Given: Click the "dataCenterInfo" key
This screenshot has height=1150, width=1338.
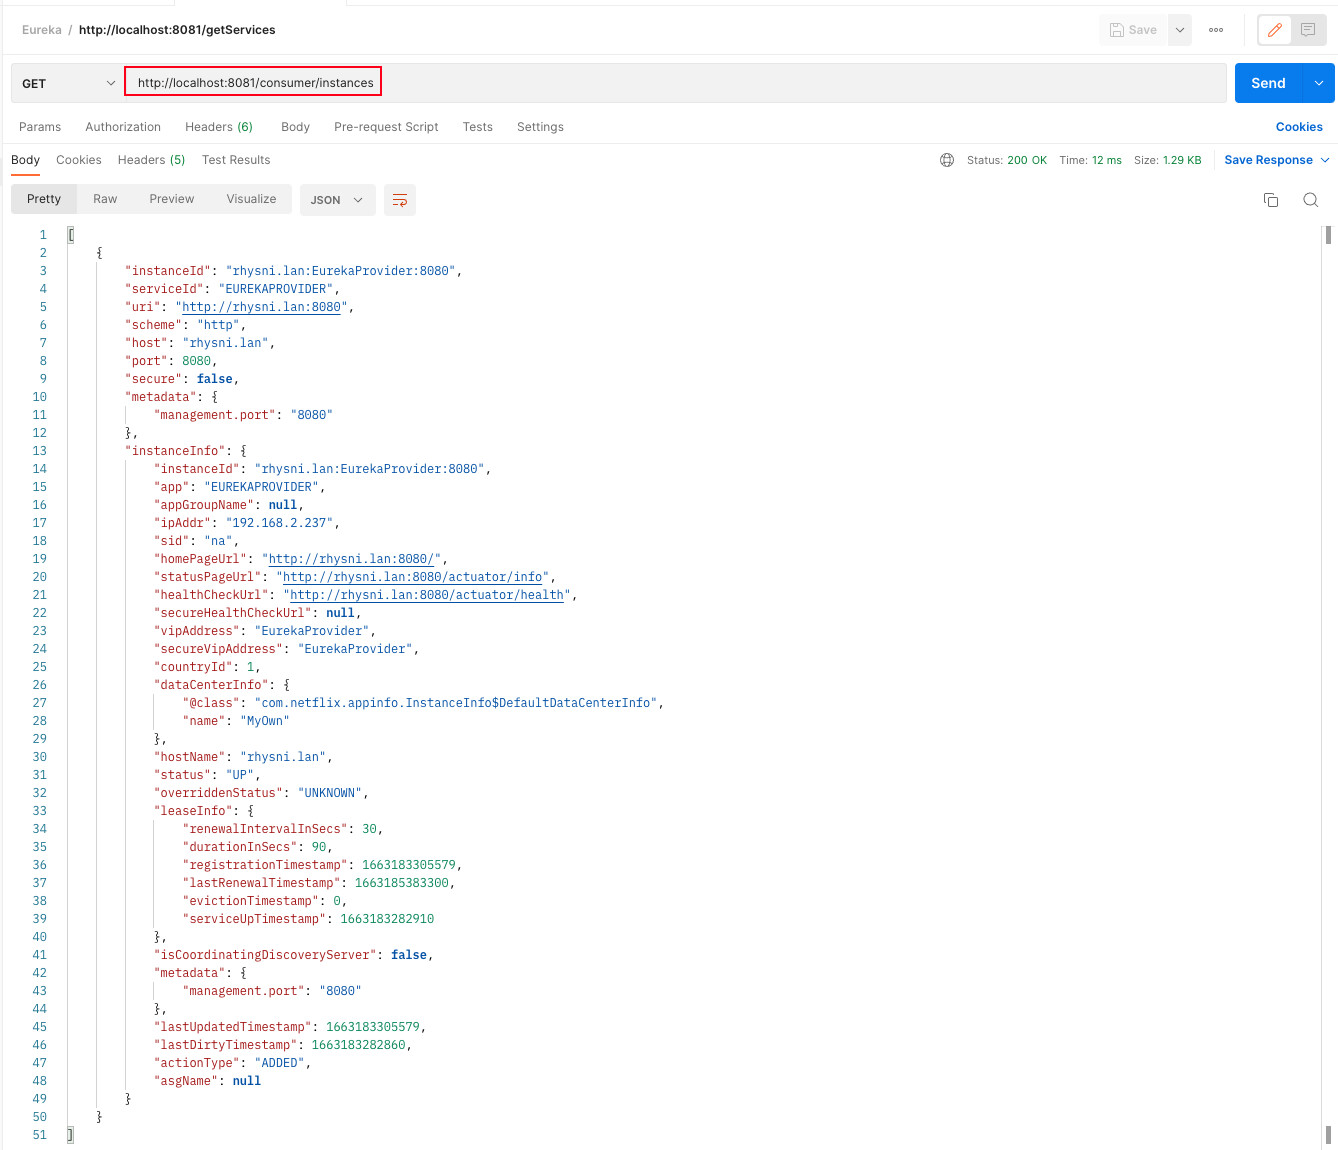Looking at the screenshot, I should [x=211, y=685].
